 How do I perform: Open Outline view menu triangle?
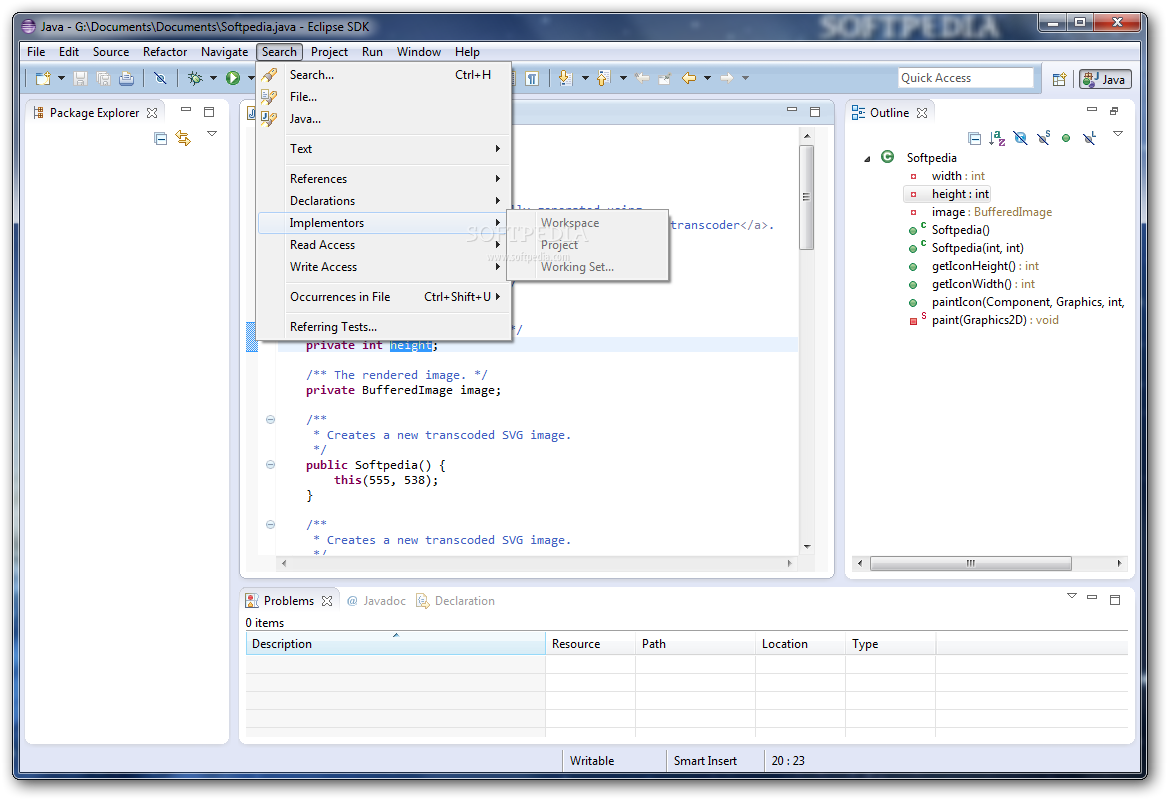point(1117,134)
